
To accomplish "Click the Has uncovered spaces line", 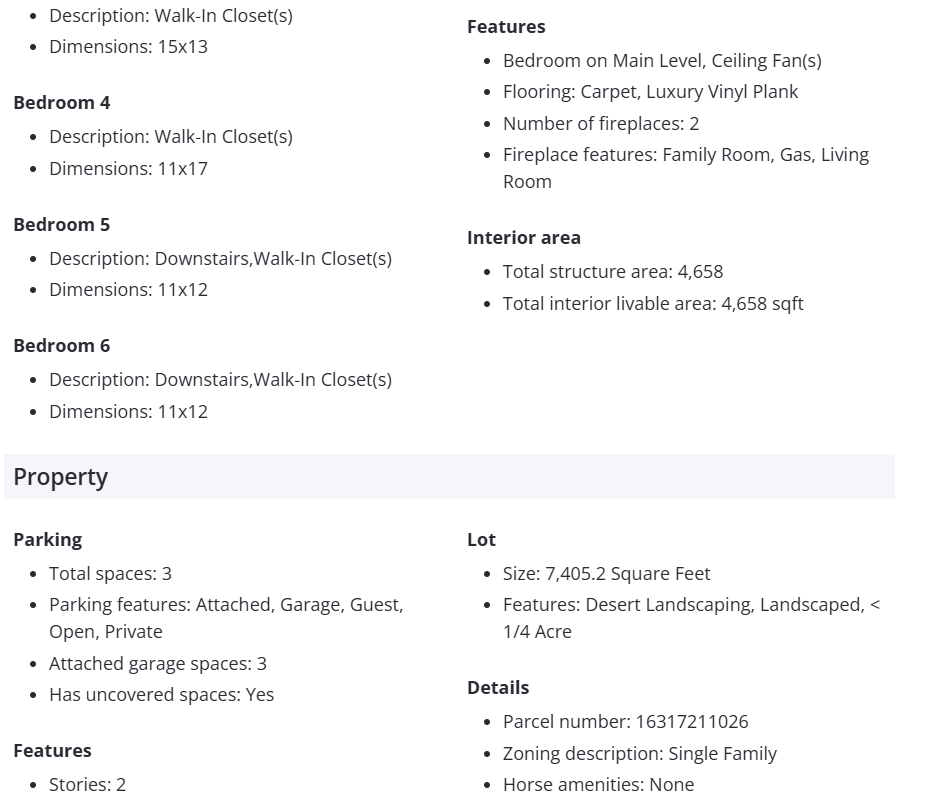I will coord(161,695).
